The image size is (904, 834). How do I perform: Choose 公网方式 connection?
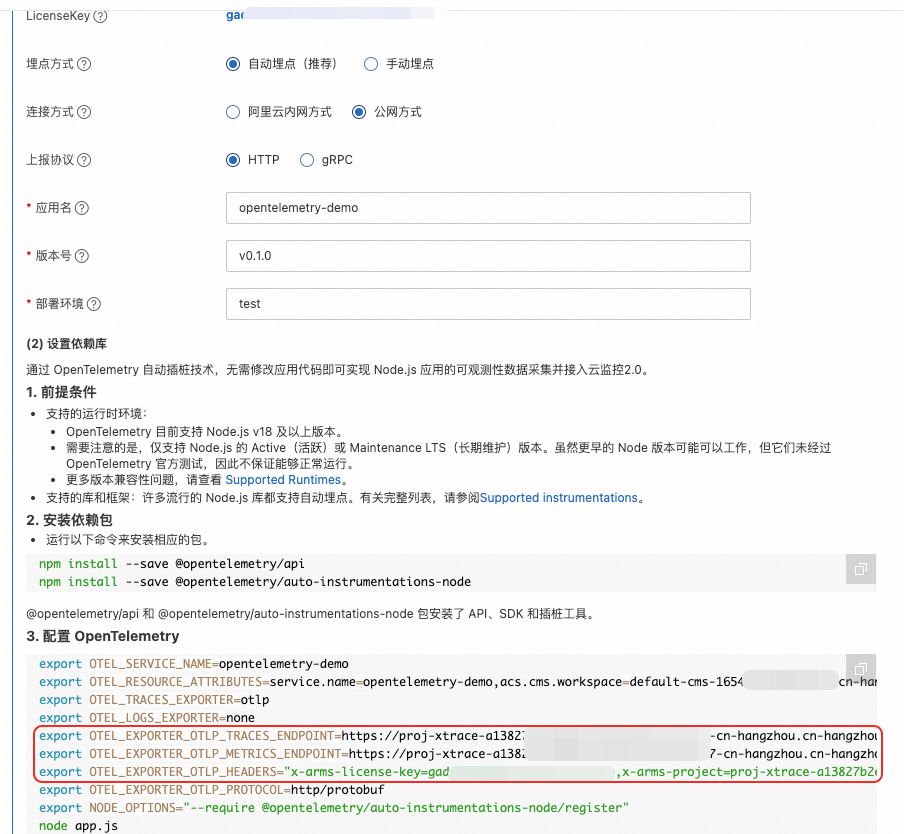click(359, 112)
